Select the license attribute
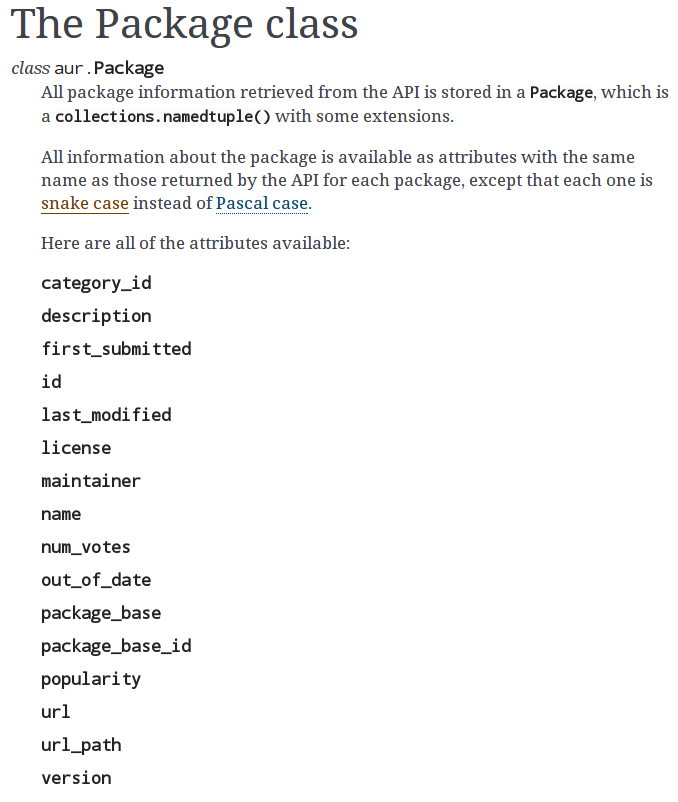 [x=76, y=448]
